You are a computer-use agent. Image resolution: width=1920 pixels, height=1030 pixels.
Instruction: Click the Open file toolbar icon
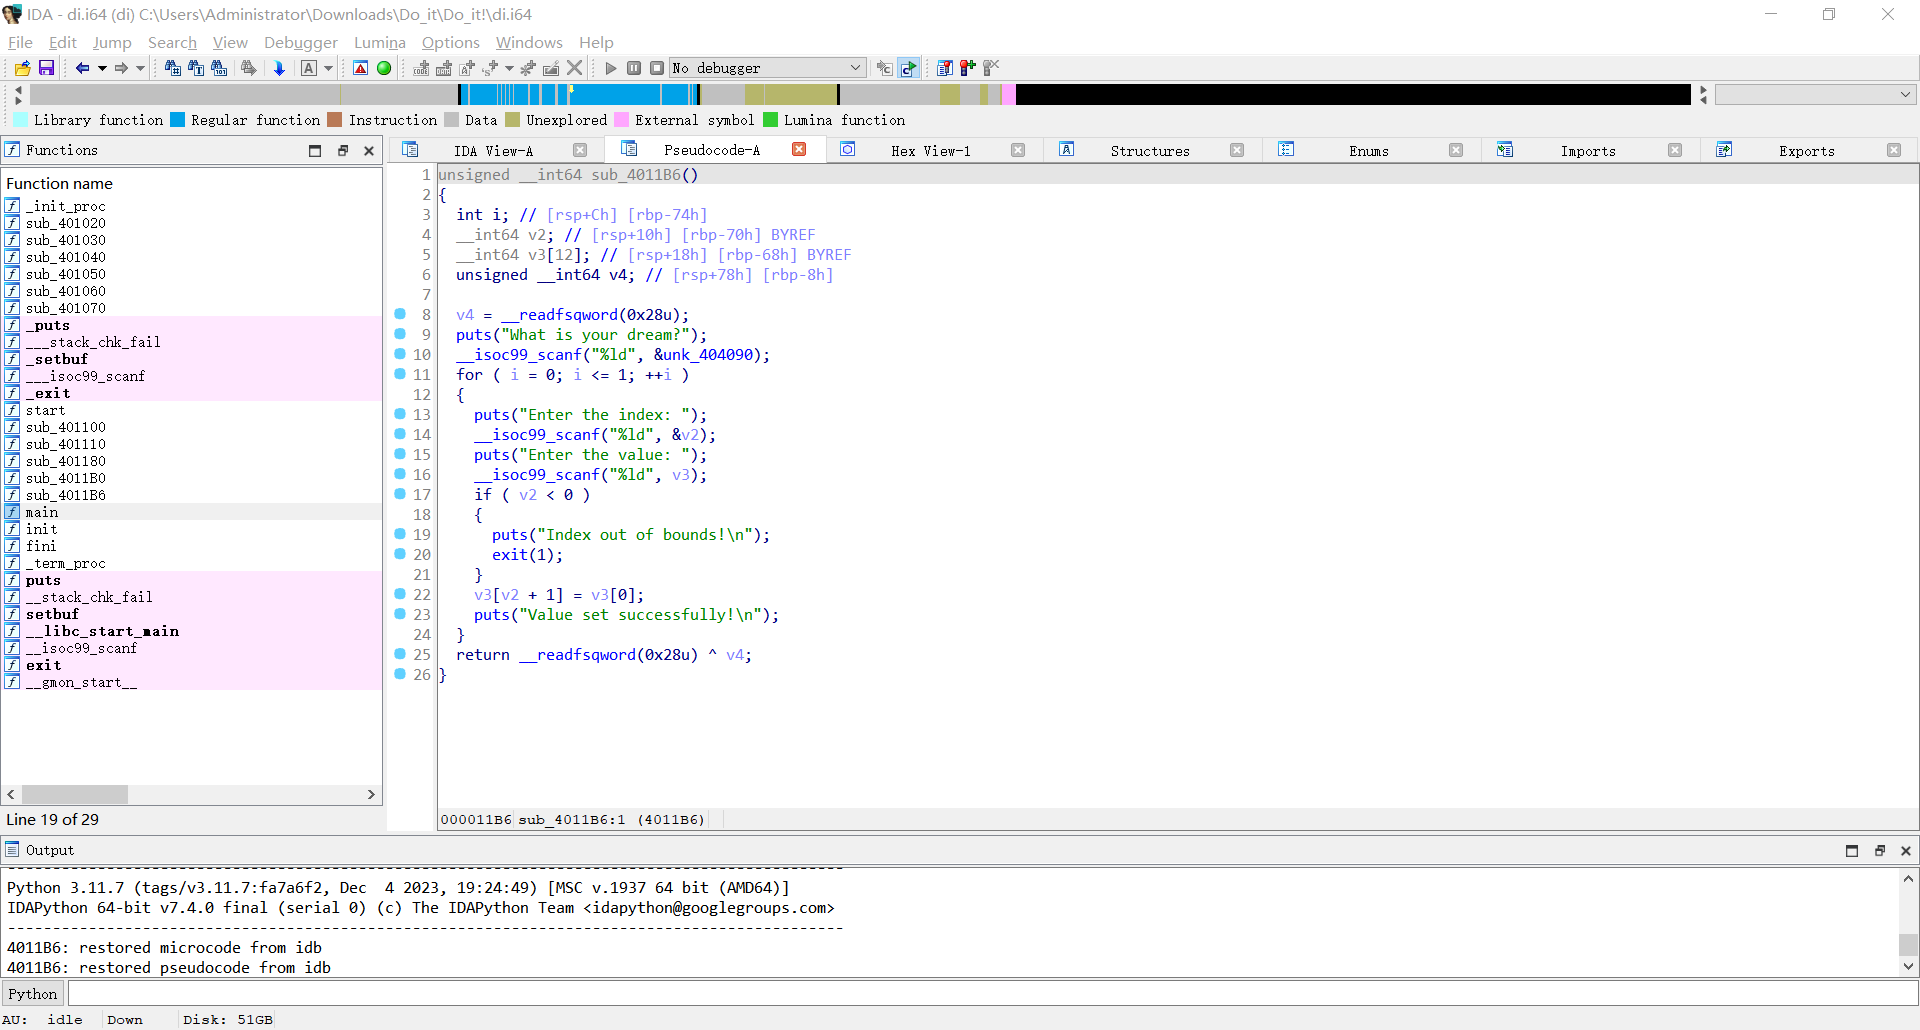tap(22, 68)
